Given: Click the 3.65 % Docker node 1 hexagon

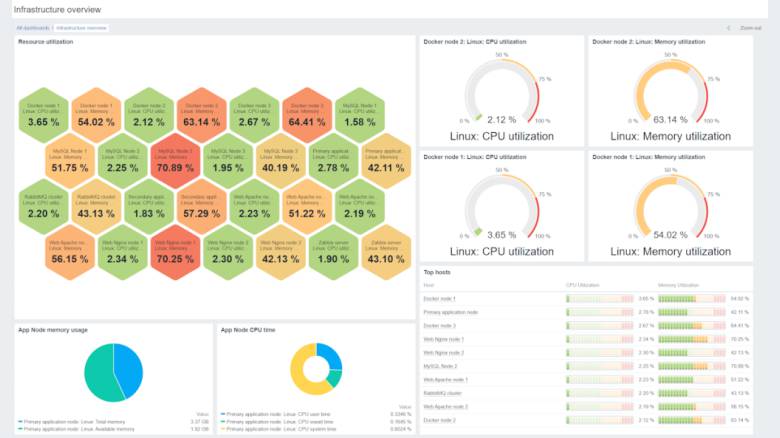Looking at the screenshot, I should 44,117.
